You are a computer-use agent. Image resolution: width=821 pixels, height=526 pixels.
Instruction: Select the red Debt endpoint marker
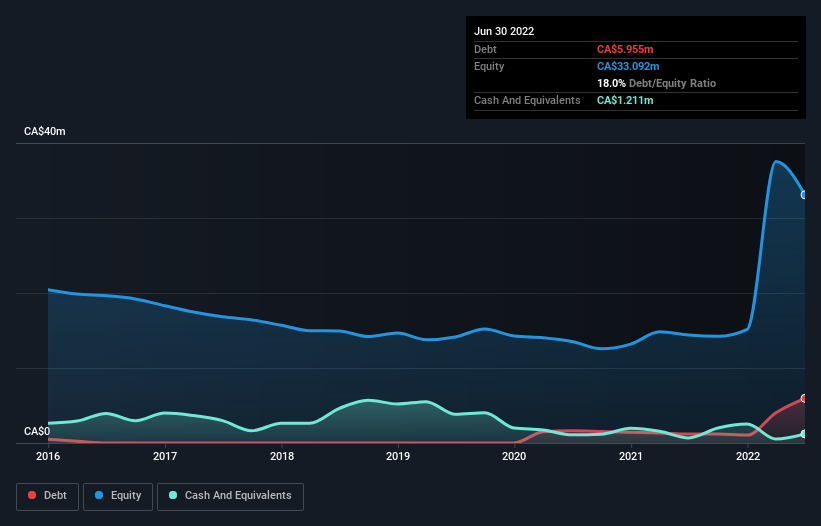[x=804, y=398]
